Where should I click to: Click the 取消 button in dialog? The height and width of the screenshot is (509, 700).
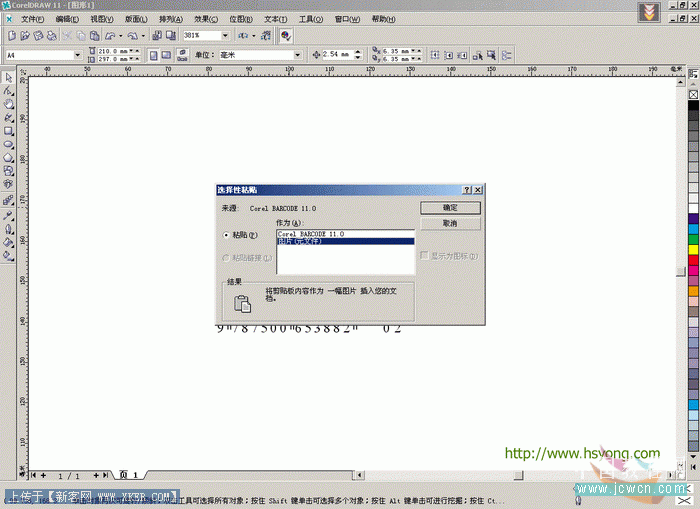coord(450,223)
